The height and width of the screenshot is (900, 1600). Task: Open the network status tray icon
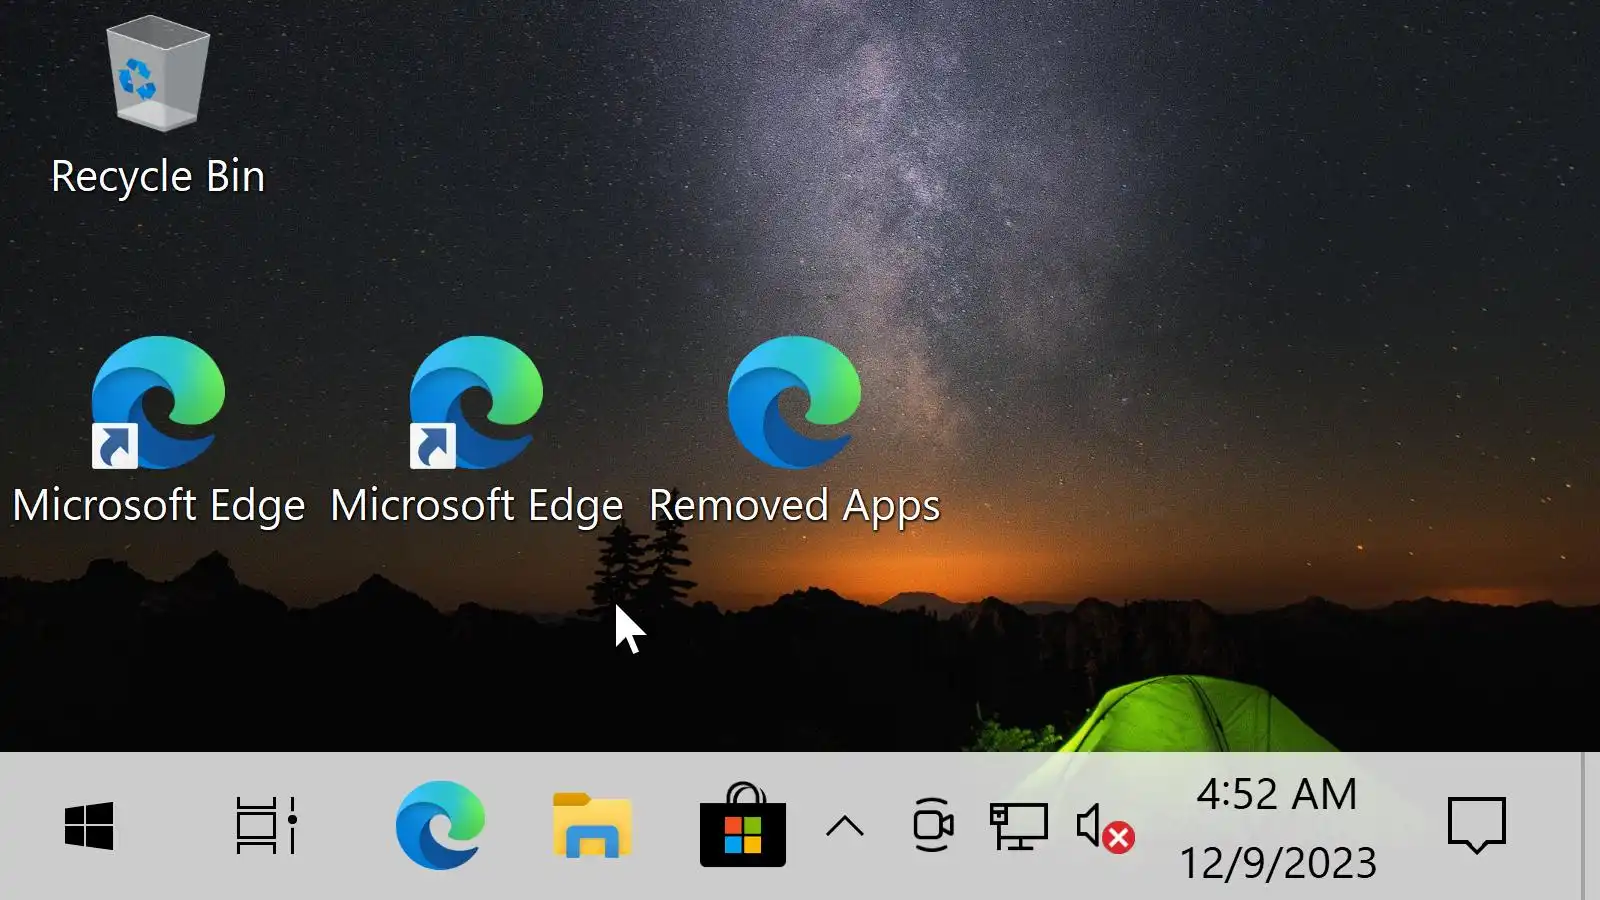pyautogui.click(x=1018, y=826)
